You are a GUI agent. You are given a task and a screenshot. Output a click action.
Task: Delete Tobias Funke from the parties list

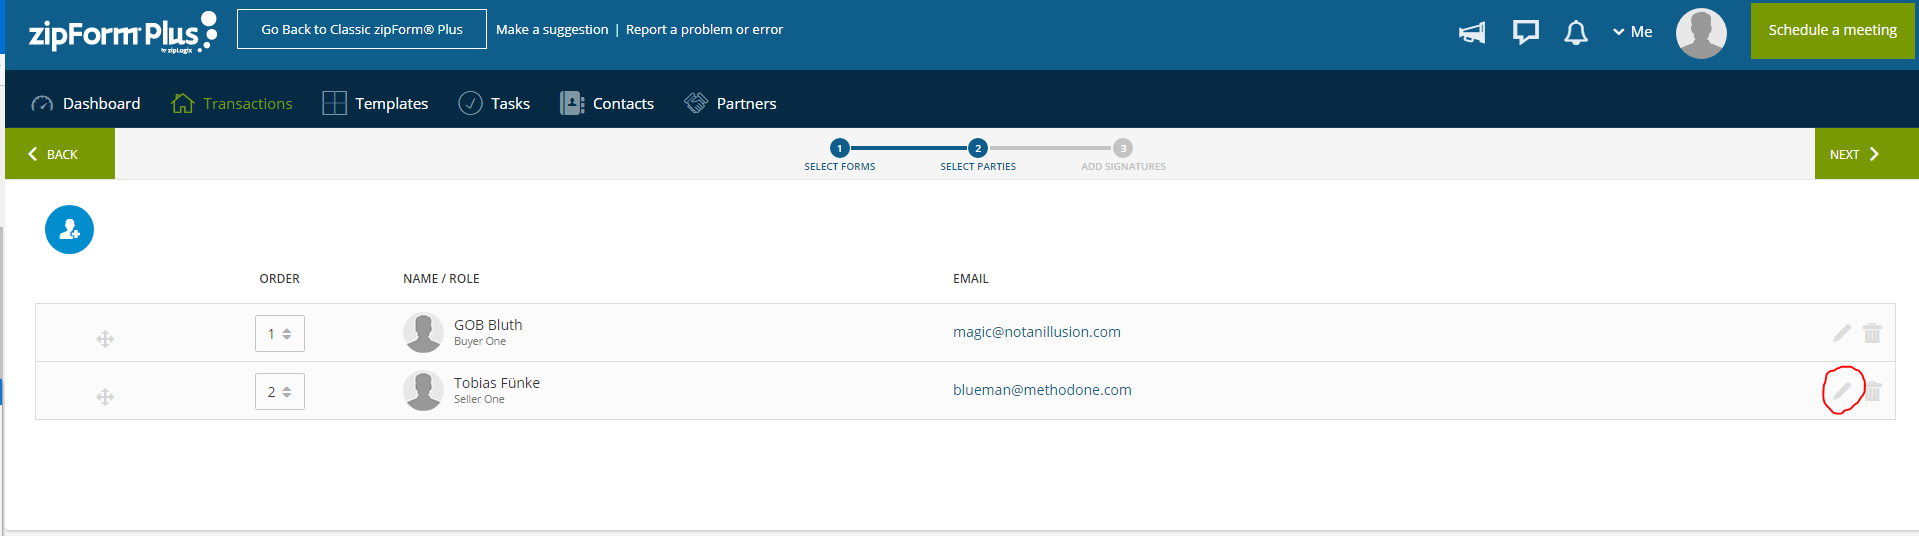click(x=1873, y=391)
